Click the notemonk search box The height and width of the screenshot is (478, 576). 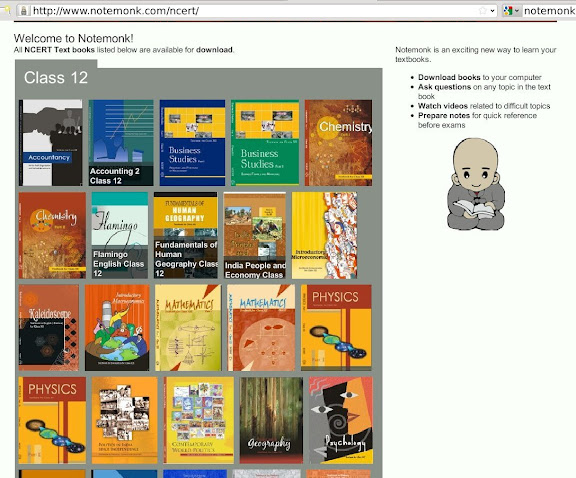click(549, 11)
